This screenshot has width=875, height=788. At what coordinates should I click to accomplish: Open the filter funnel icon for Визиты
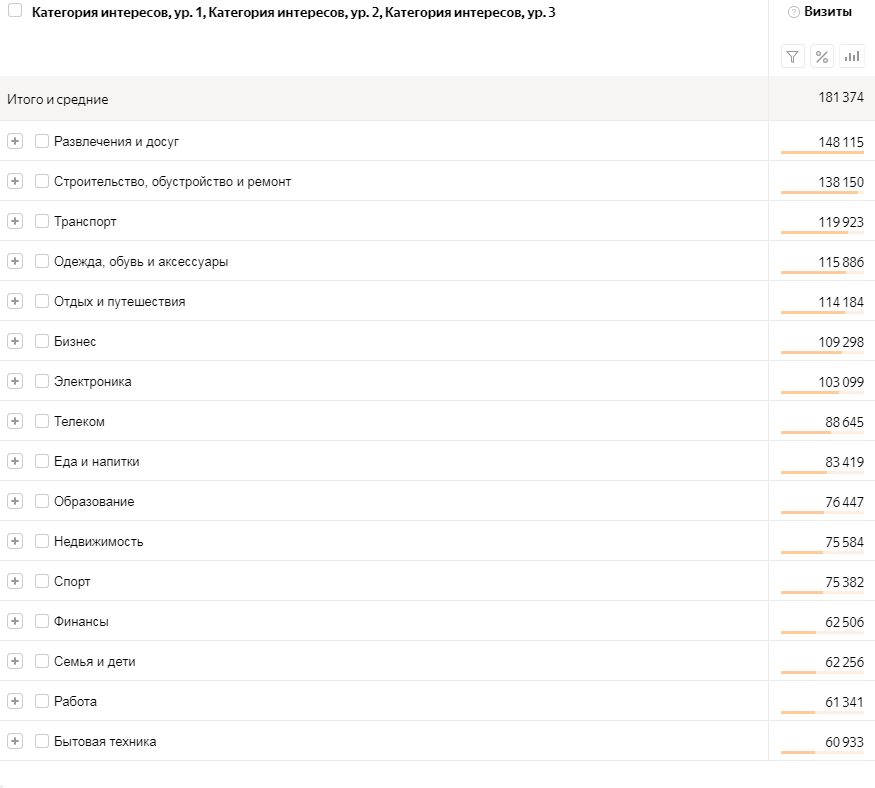coord(792,56)
